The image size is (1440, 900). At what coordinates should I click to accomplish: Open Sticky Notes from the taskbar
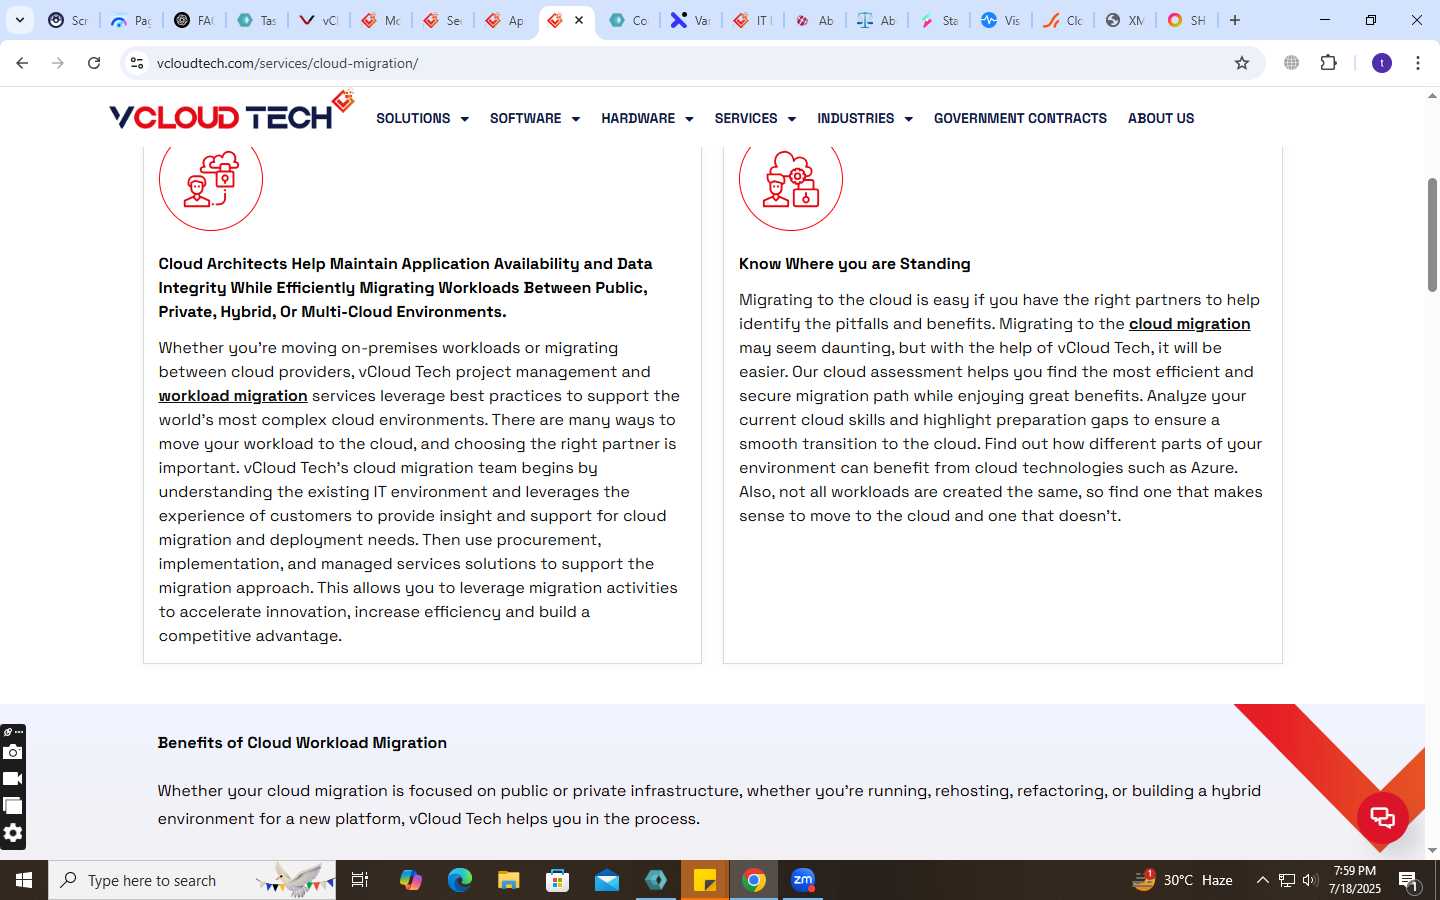(x=705, y=880)
